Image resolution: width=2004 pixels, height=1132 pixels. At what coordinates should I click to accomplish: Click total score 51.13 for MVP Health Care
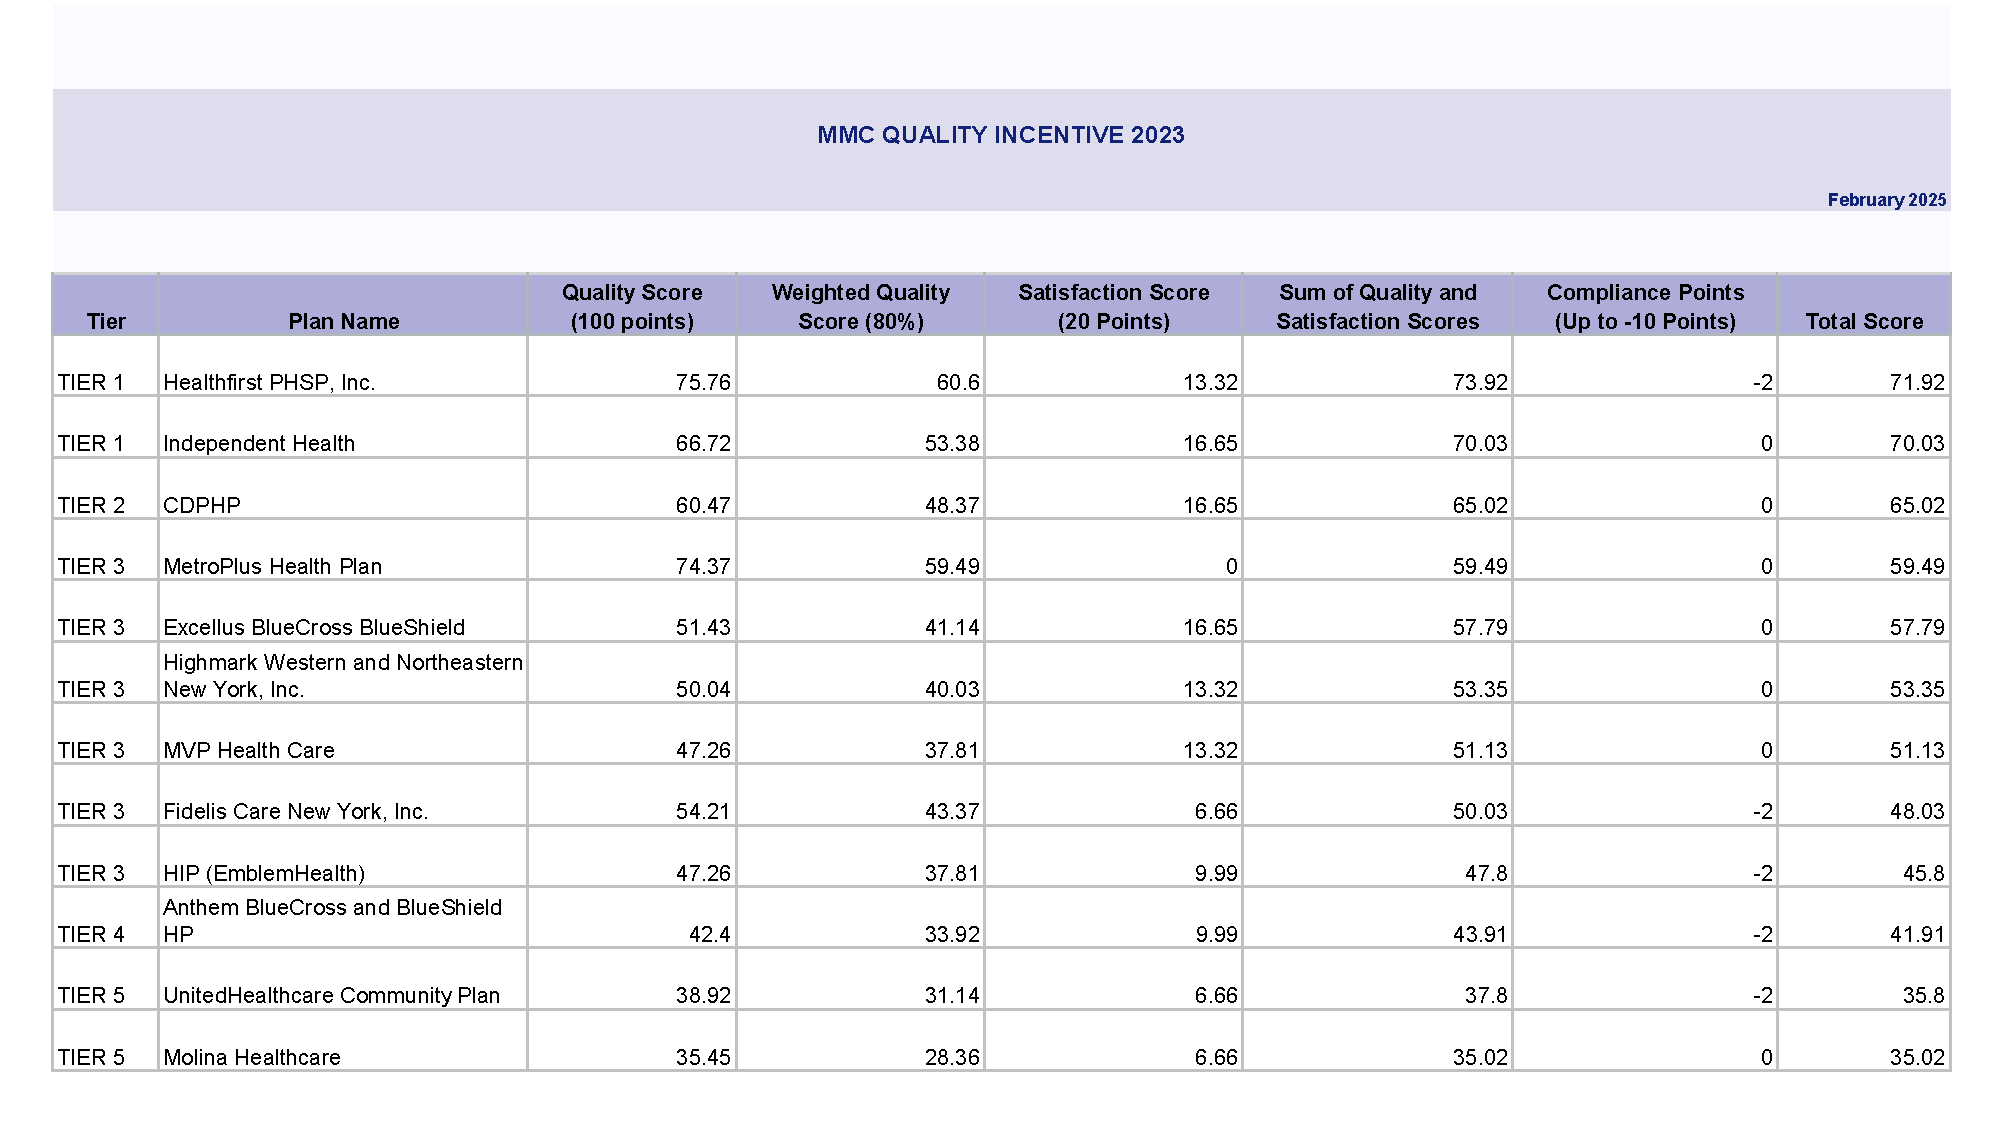1917,750
